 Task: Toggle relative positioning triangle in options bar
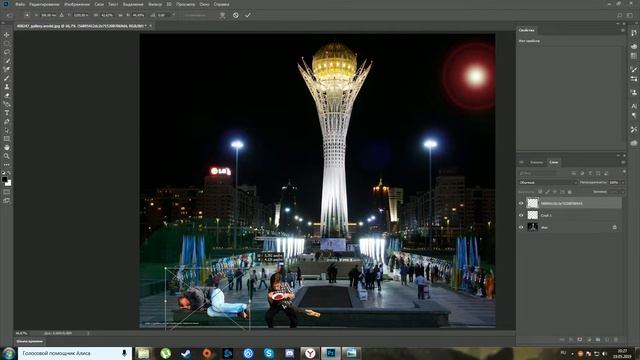click(x=62, y=15)
